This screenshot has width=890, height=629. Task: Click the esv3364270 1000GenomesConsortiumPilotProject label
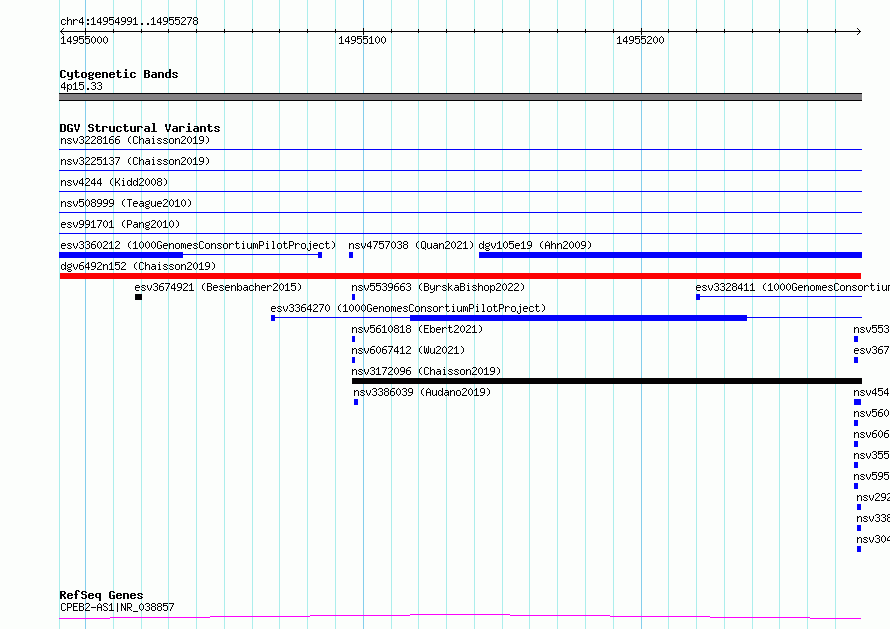pyautogui.click(x=408, y=308)
